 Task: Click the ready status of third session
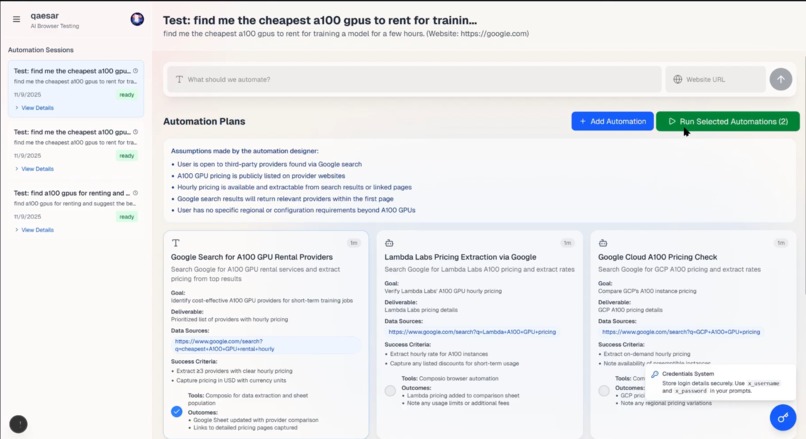127,217
